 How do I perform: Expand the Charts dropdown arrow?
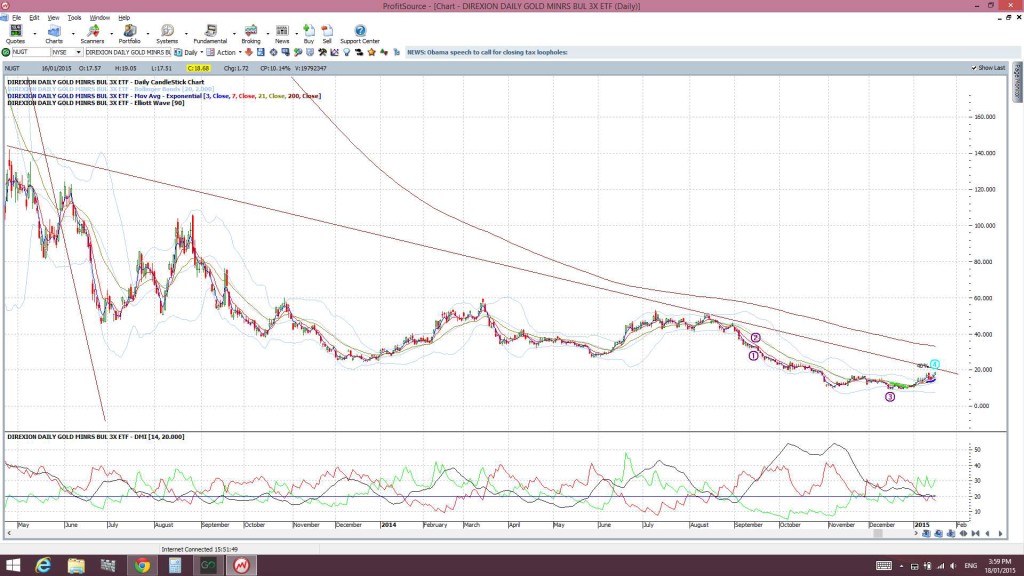coord(72,34)
